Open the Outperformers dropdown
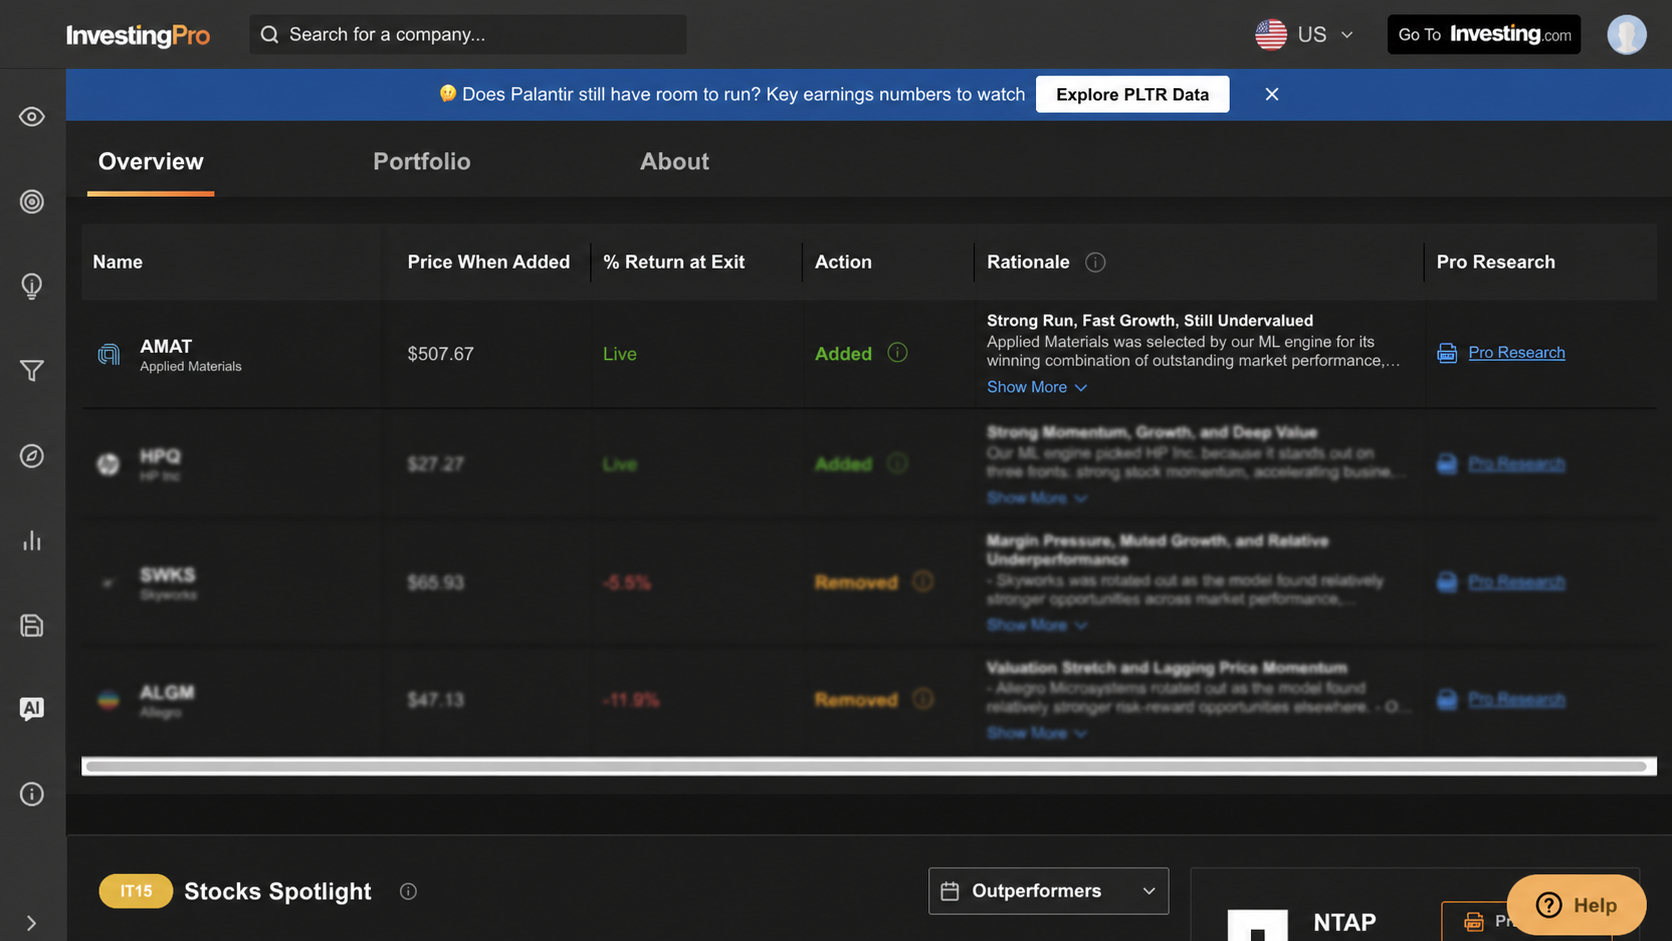Image resolution: width=1672 pixels, height=941 pixels. click(1048, 891)
